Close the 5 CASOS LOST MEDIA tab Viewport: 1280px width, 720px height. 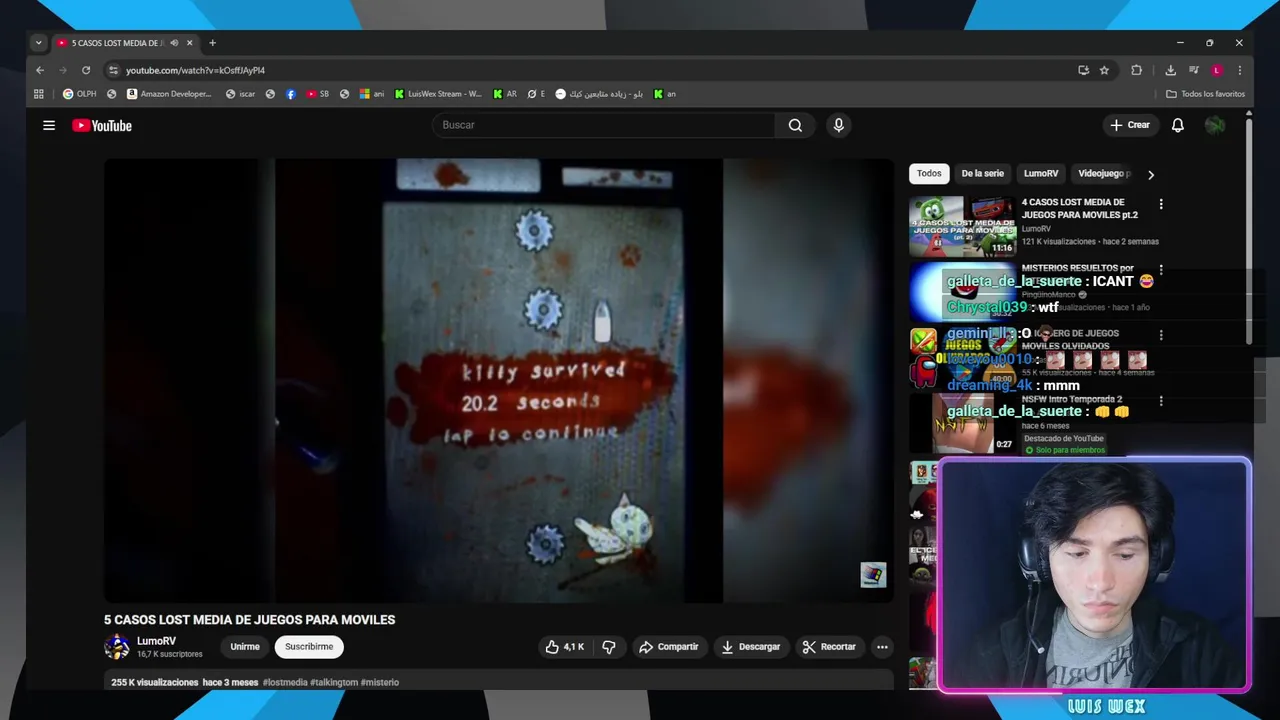pos(189,43)
